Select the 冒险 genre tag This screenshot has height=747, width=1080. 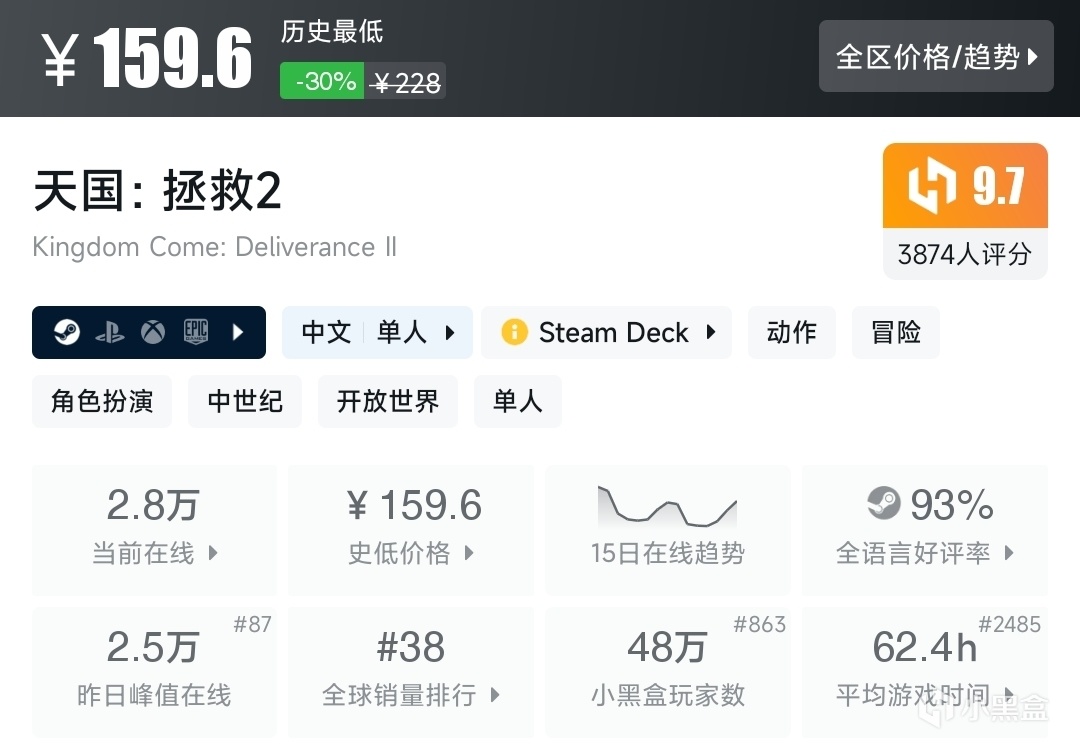(895, 332)
